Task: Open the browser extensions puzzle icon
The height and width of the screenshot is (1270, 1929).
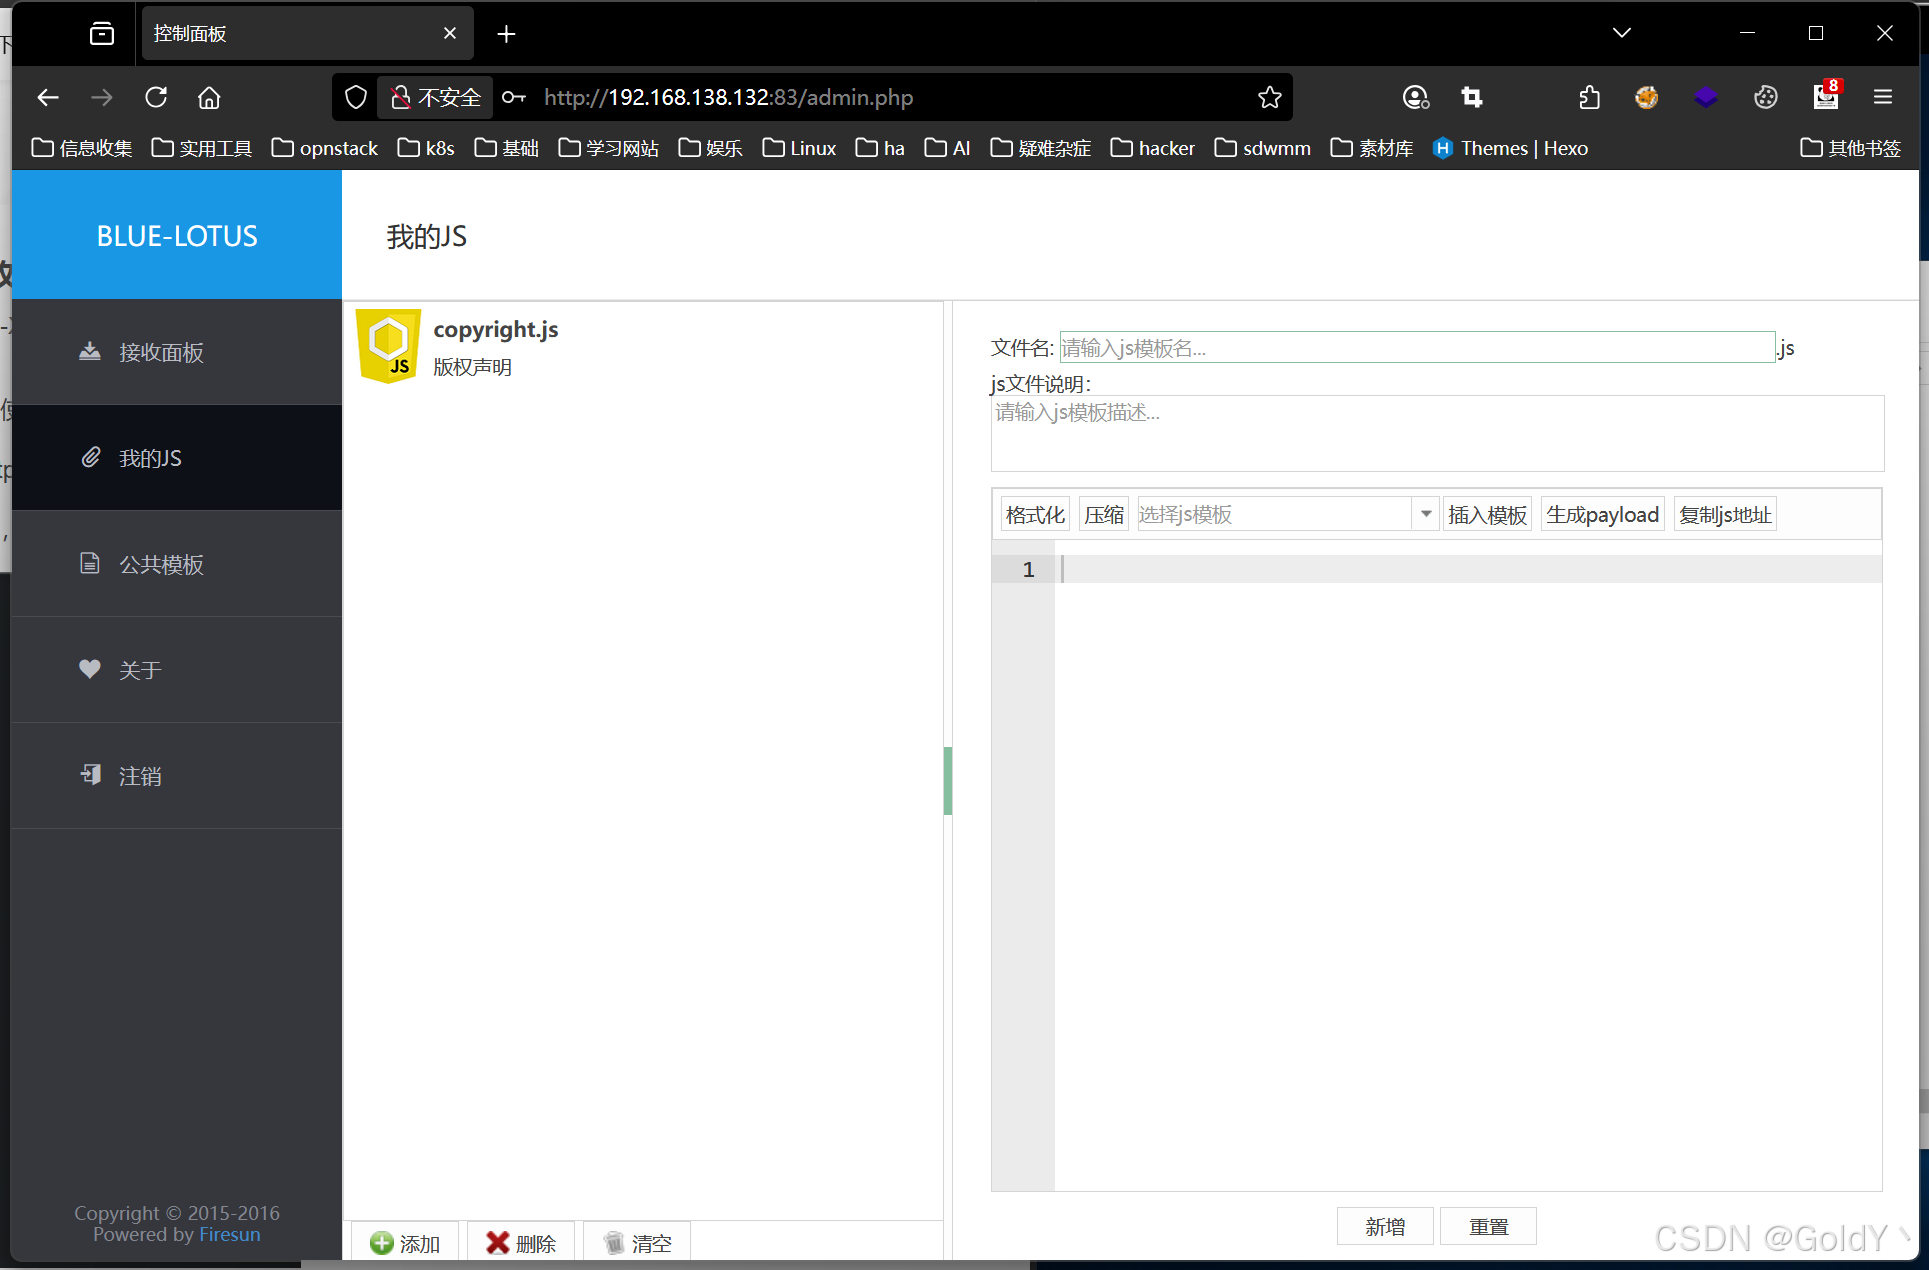Action: (1589, 97)
